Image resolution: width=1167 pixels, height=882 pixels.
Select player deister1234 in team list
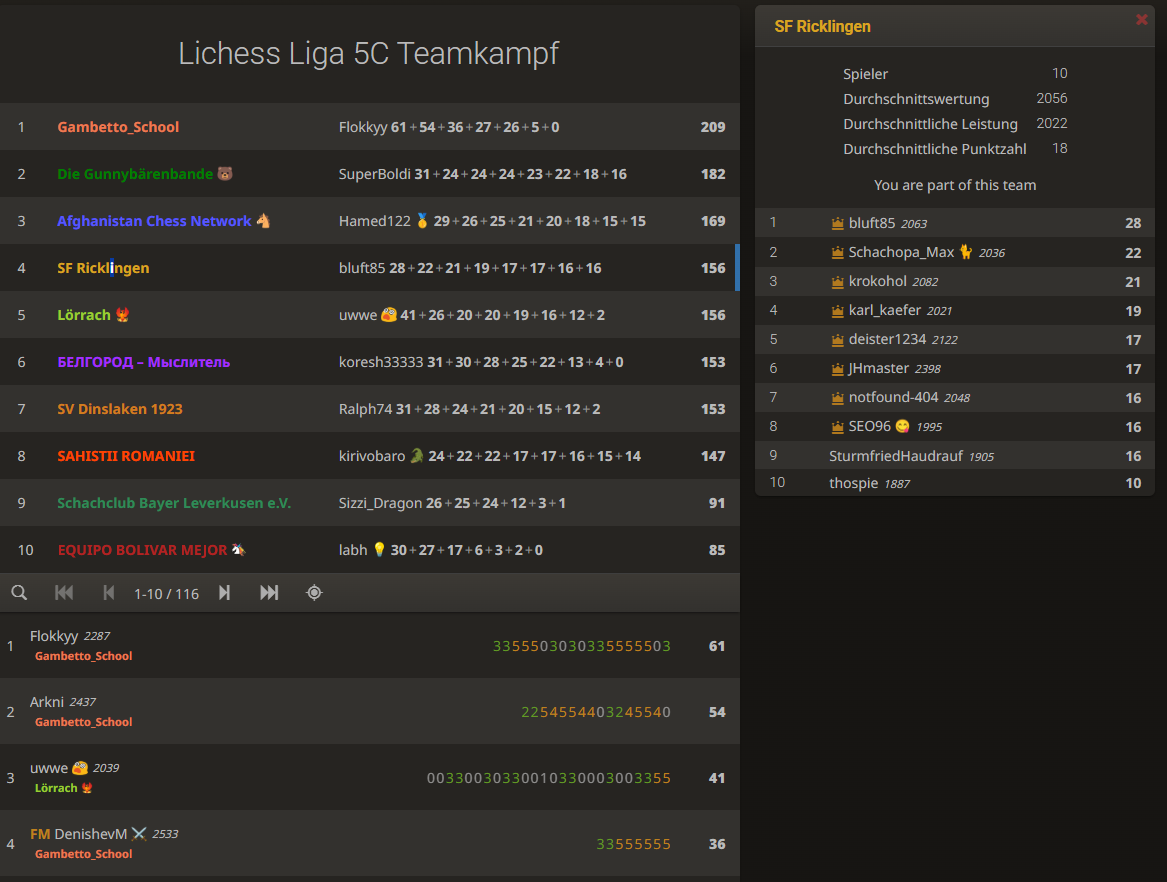pos(887,339)
